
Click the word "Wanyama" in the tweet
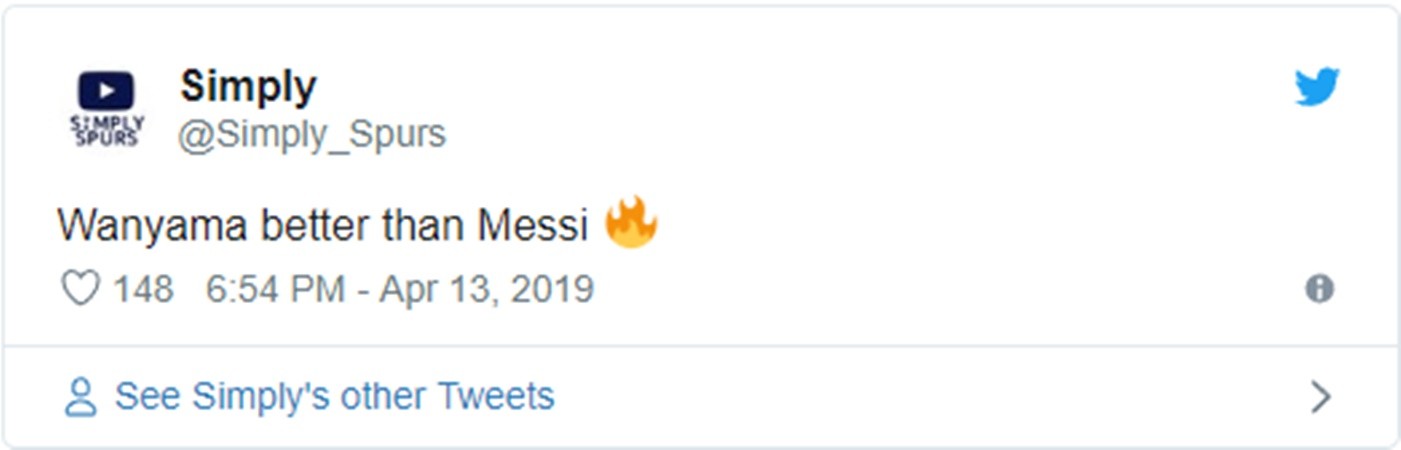click(152, 226)
